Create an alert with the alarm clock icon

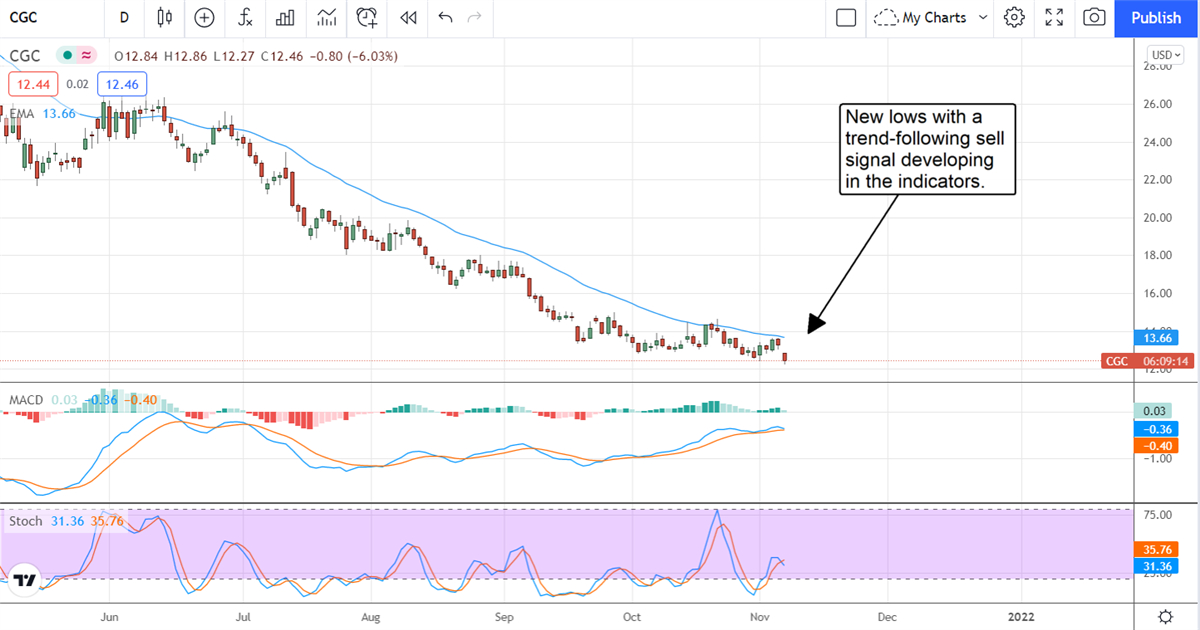tap(367, 17)
